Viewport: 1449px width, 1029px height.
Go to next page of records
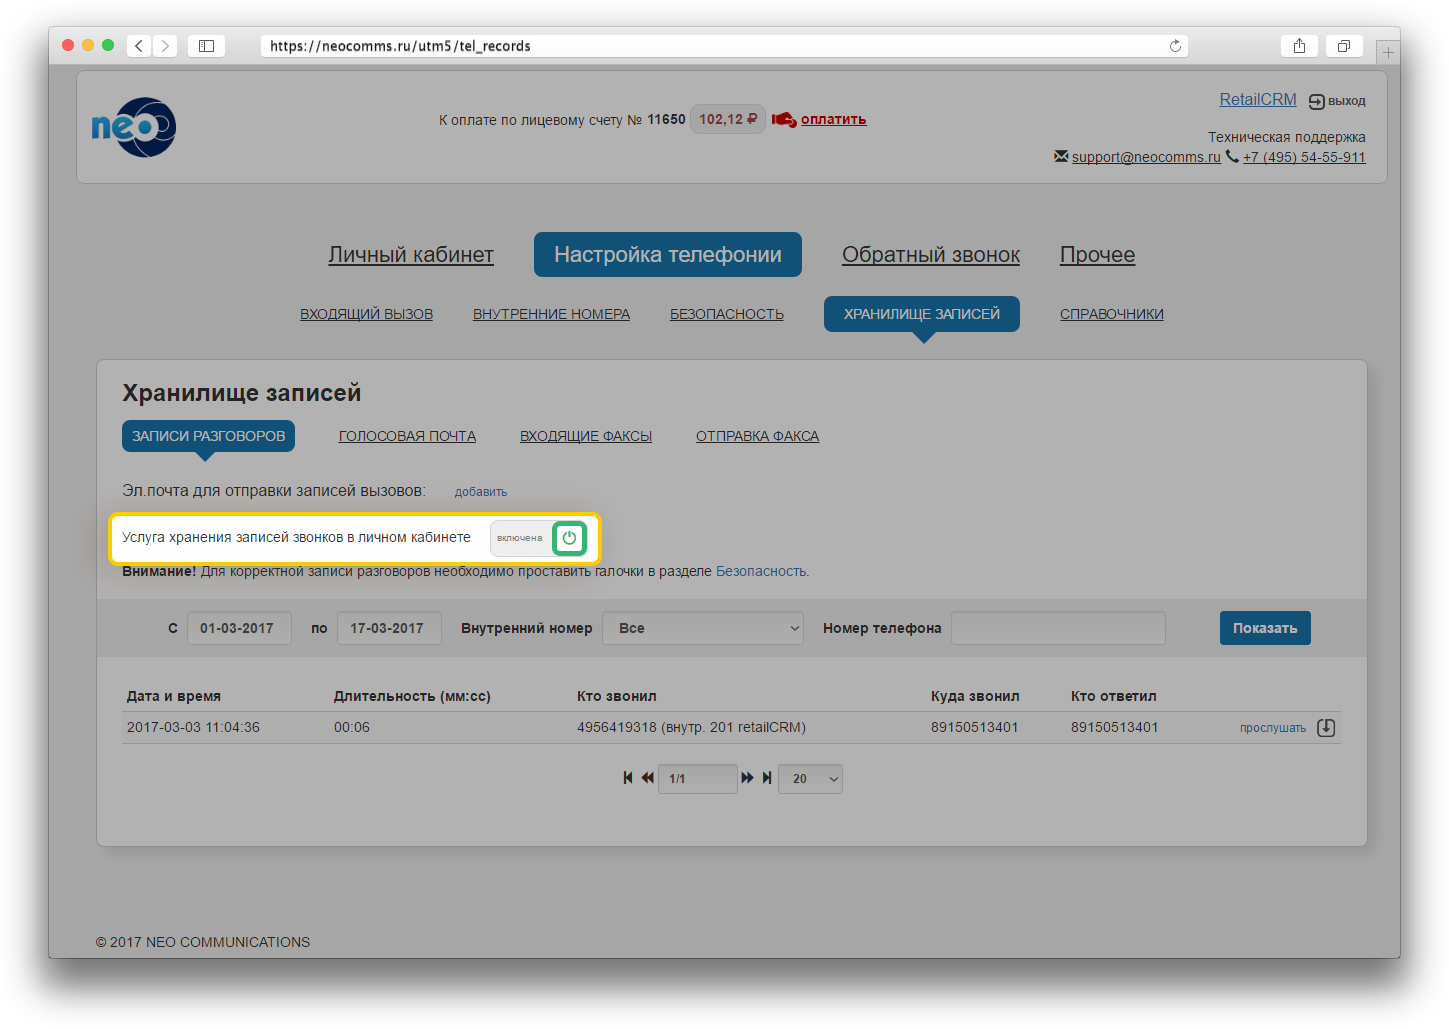tap(747, 778)
